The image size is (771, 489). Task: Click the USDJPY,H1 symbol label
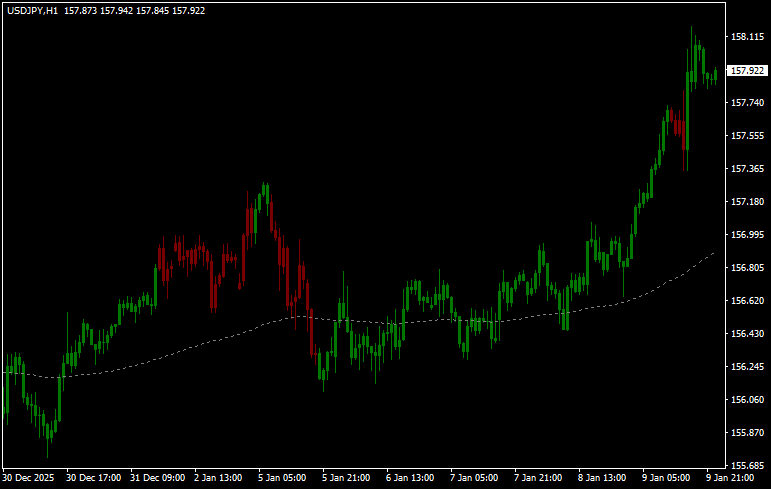pos(31,9)
